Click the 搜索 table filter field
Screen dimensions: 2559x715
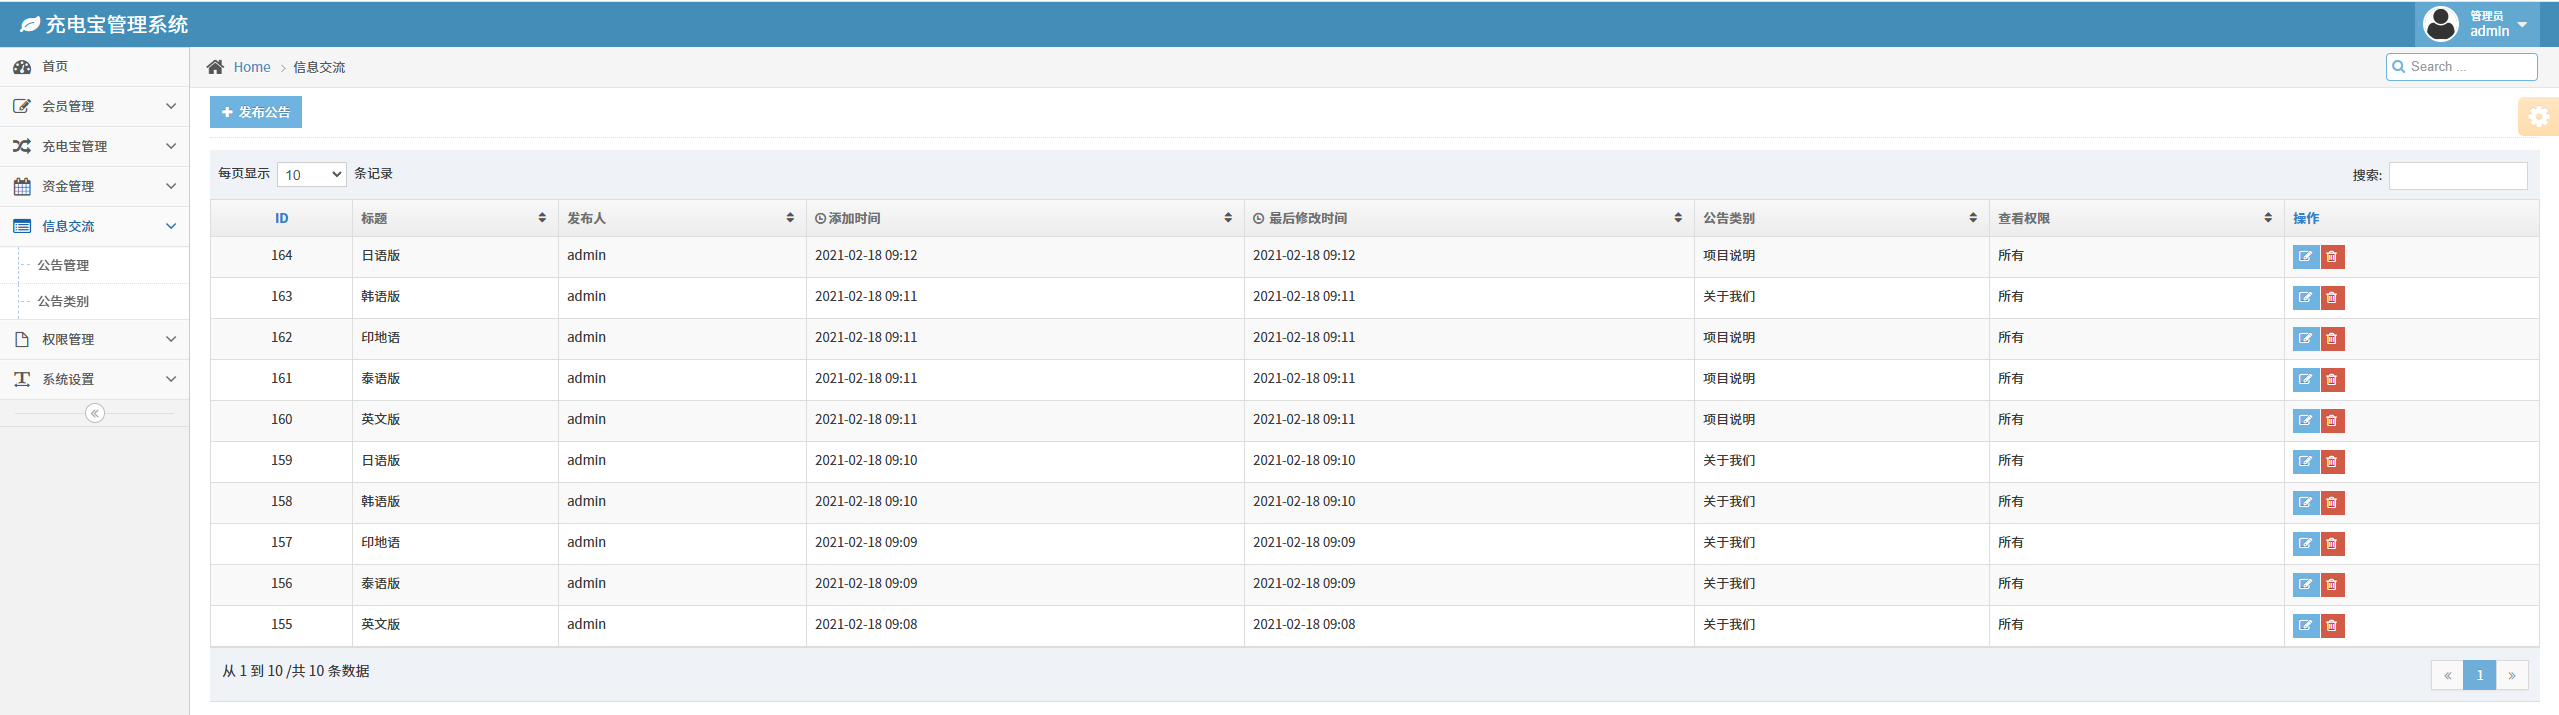point(2457,176)
